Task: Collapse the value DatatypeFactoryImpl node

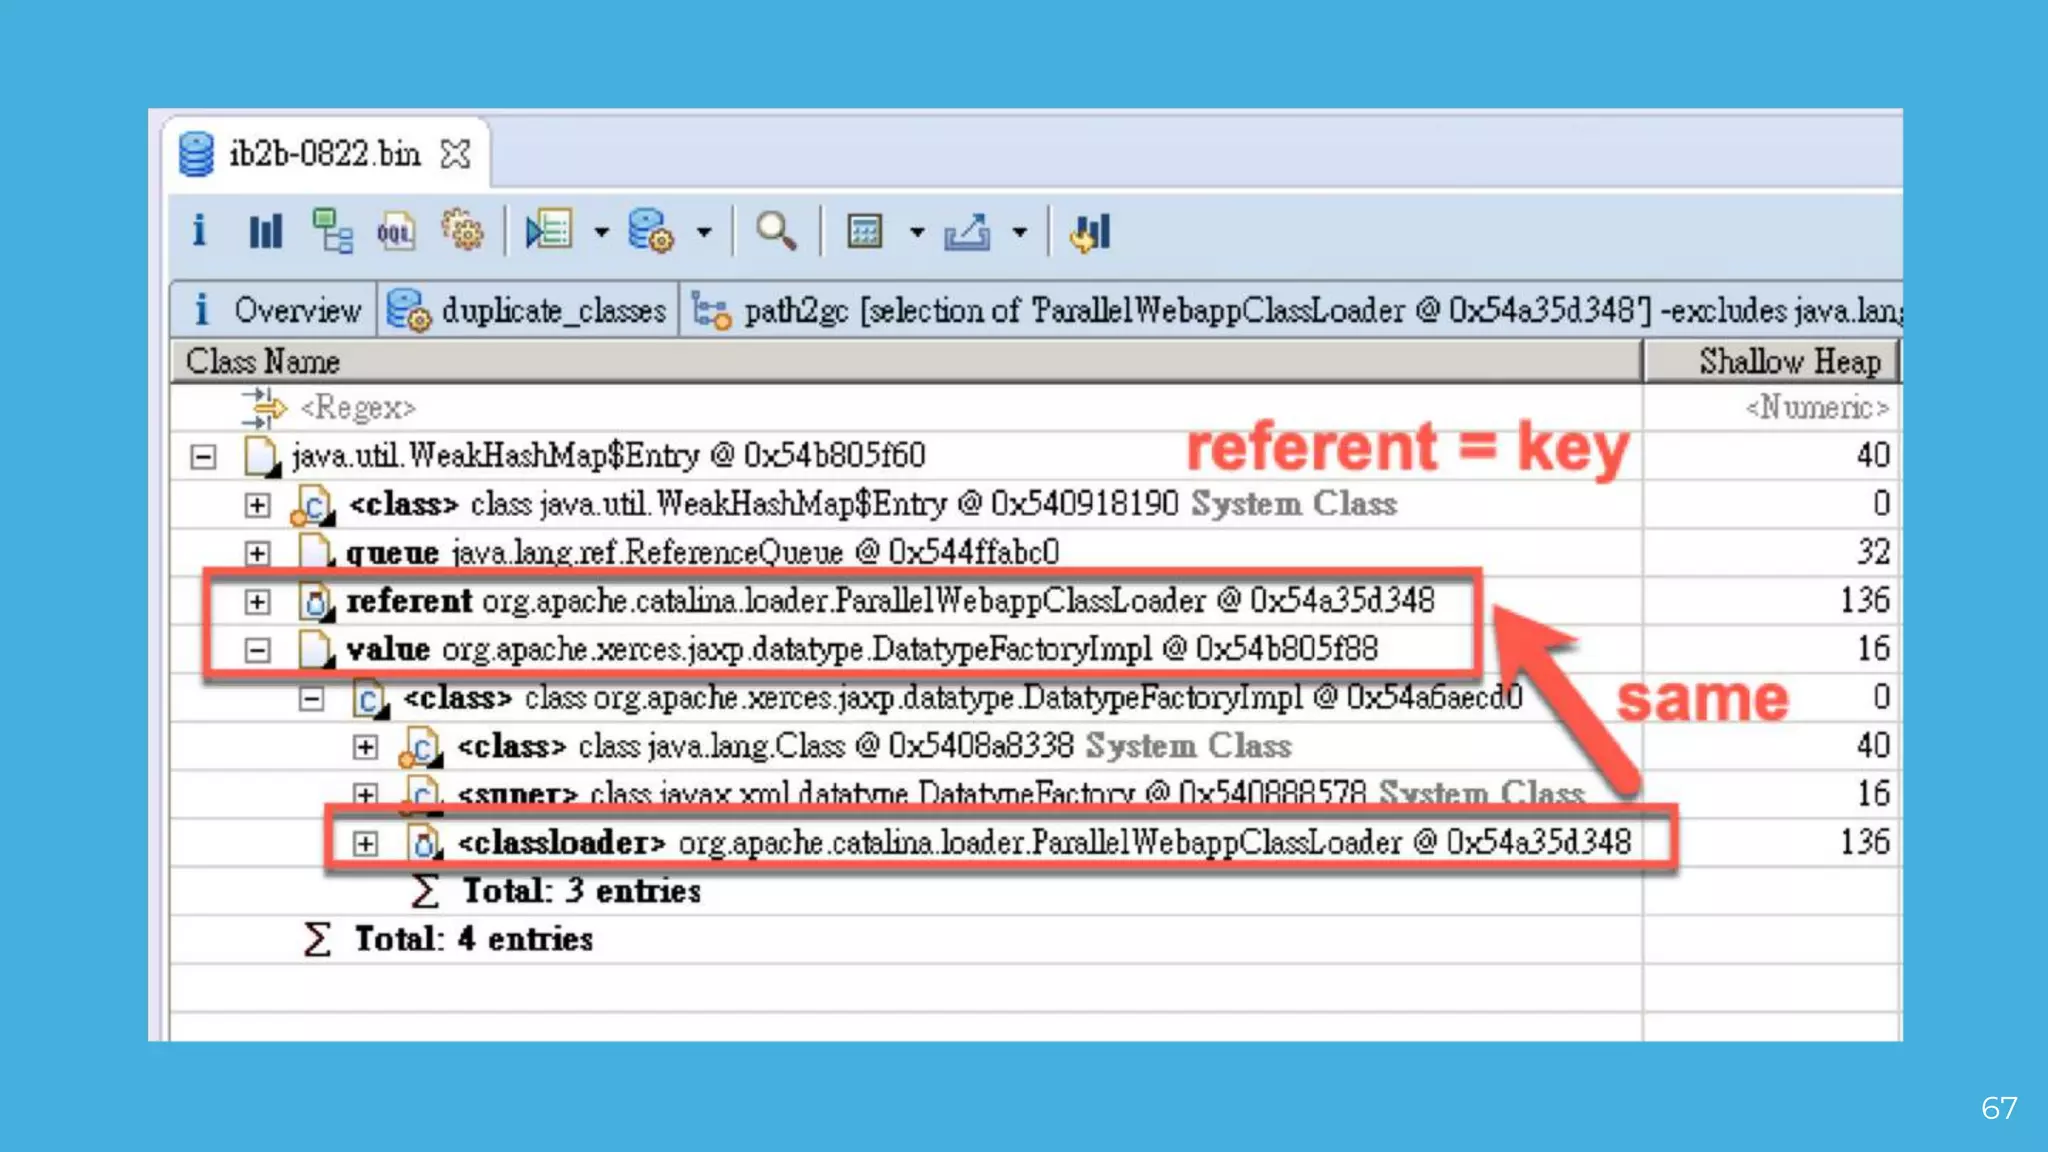Action: click(257, 651)
